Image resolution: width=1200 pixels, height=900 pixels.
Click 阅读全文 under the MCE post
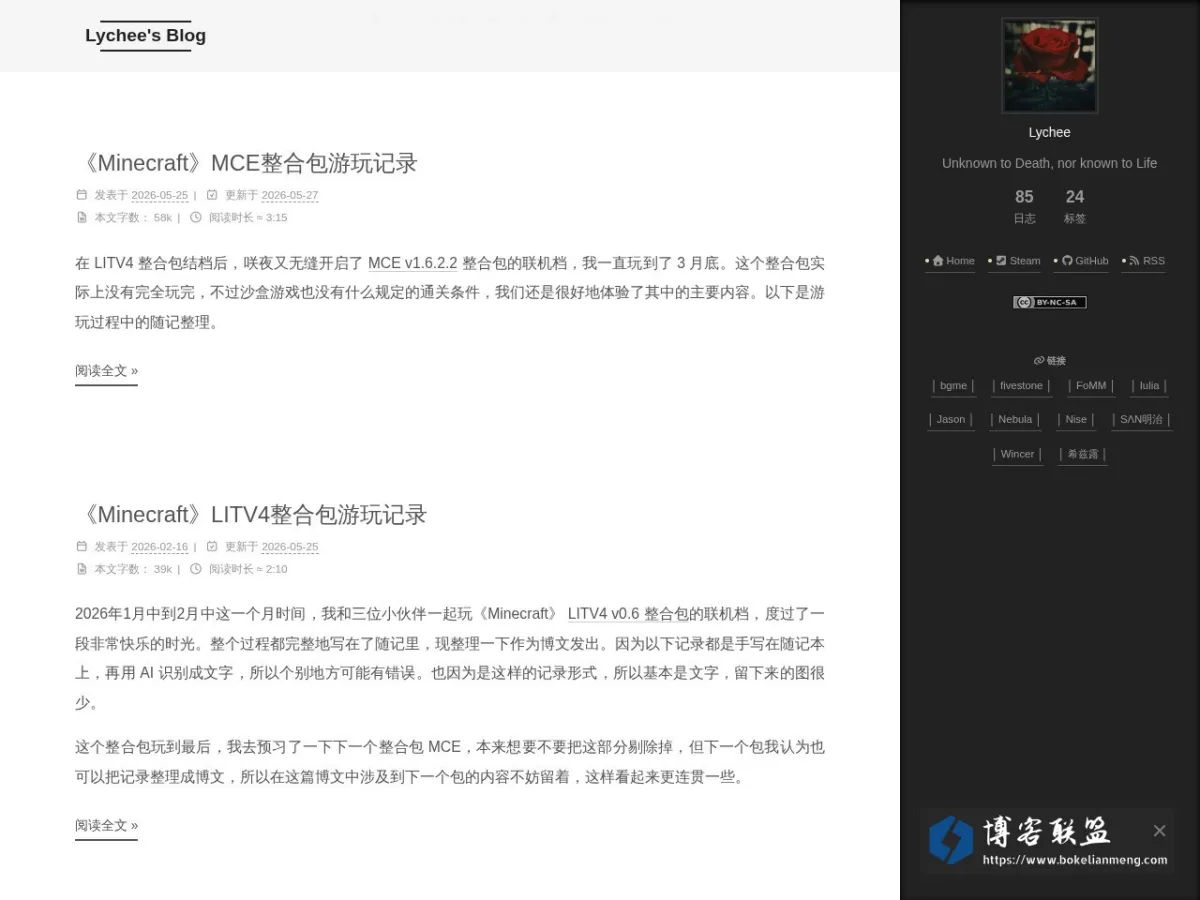(106, 371)
